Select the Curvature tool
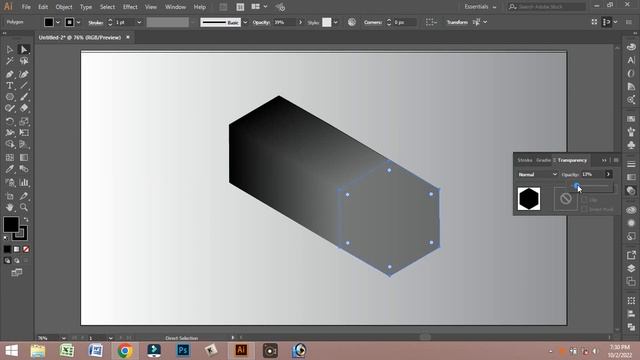The height and width of the screenshot is (360, 640). pos(24,74)
